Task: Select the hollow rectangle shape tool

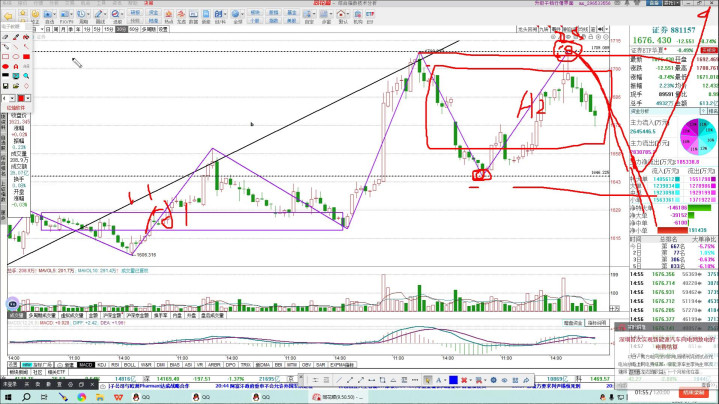Action: coord(6,57)
